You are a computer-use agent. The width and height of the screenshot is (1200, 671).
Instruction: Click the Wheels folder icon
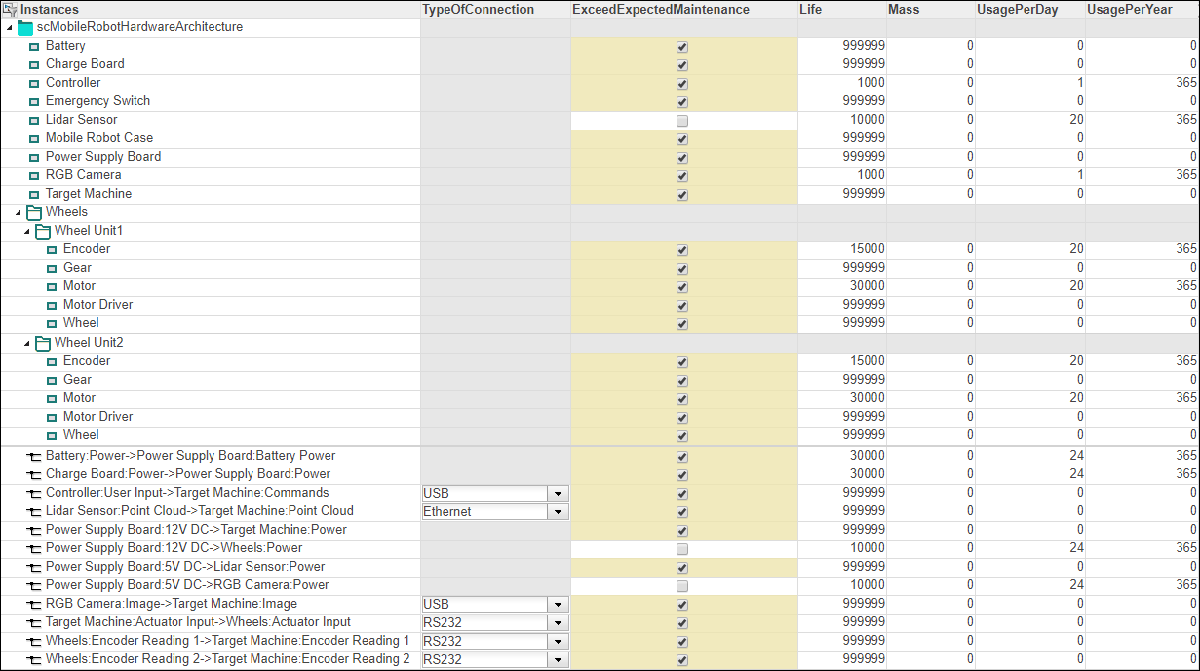34,213
